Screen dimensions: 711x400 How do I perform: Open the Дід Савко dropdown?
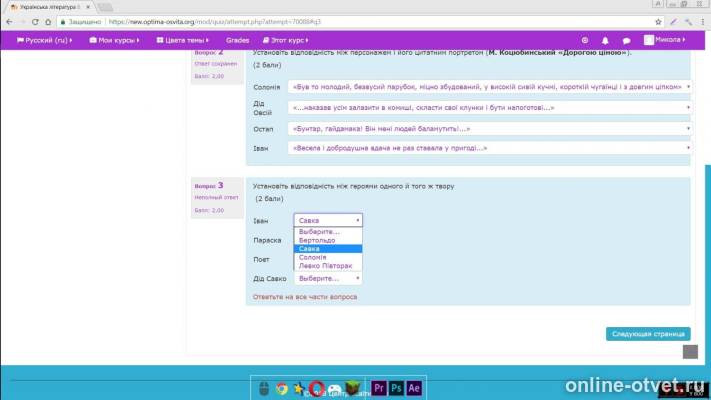[x=328, y=278]
